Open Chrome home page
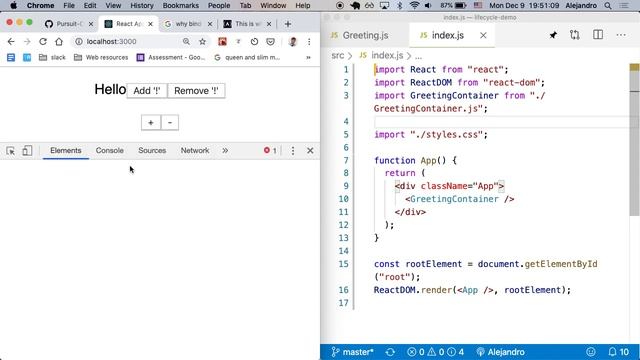Image resolution: width=640 pixels, height=360 pixels. [x=59, y=42]
